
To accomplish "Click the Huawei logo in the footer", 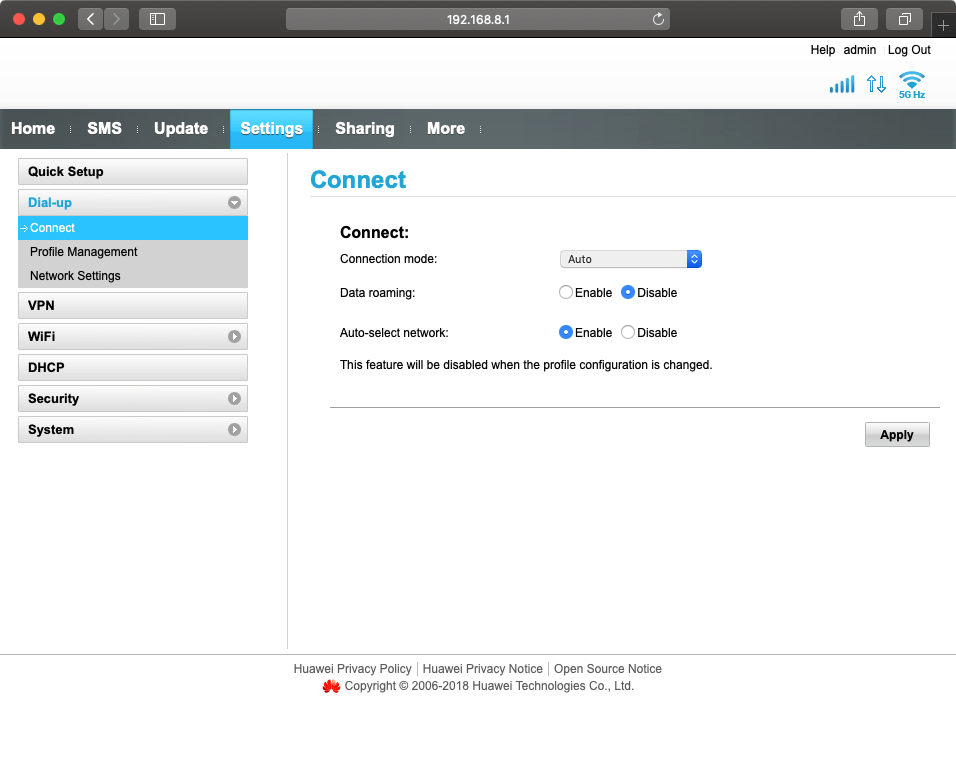I will (x=332, y=686).
